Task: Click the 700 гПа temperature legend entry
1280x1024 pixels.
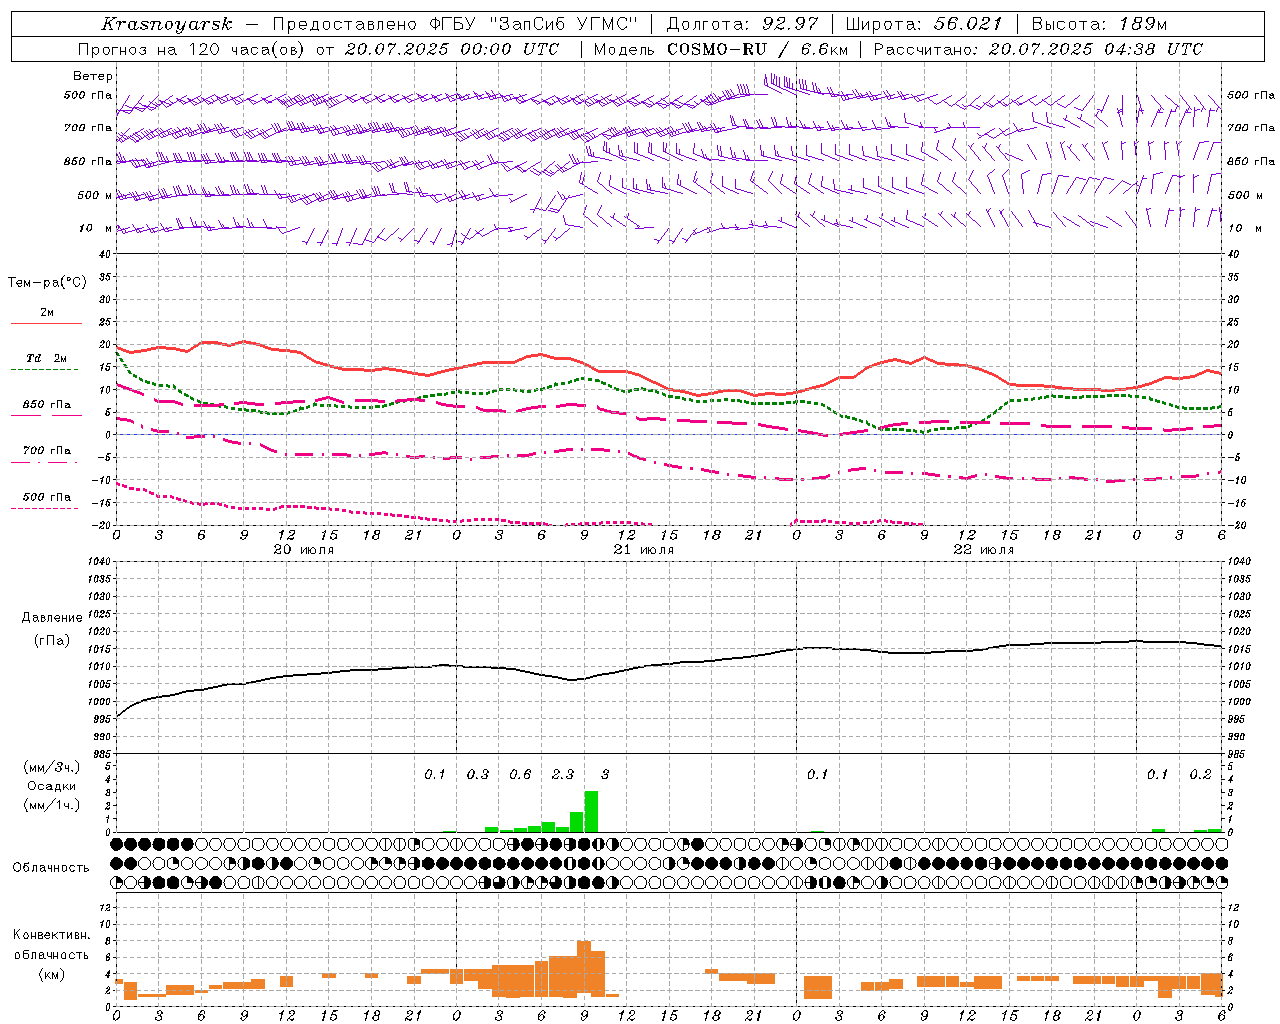Action: click(x=47, y=451)
